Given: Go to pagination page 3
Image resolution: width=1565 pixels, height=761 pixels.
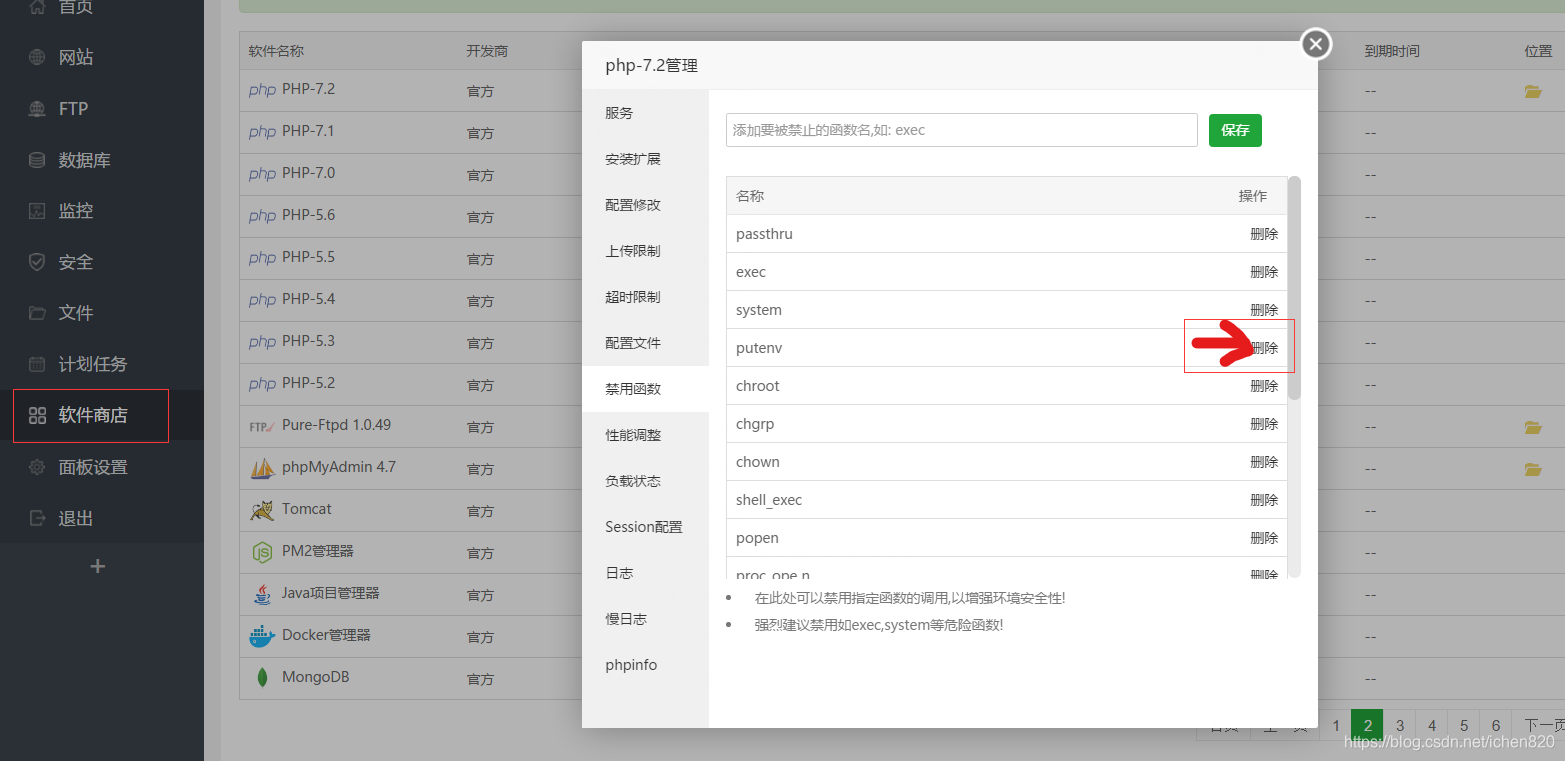Looking at the screenshot, I should tap(1399, 725).
